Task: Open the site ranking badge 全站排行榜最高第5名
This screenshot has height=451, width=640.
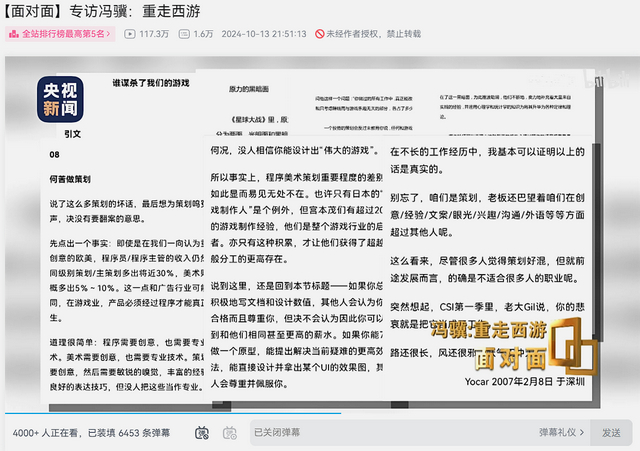Action: (x=60, y=34)
